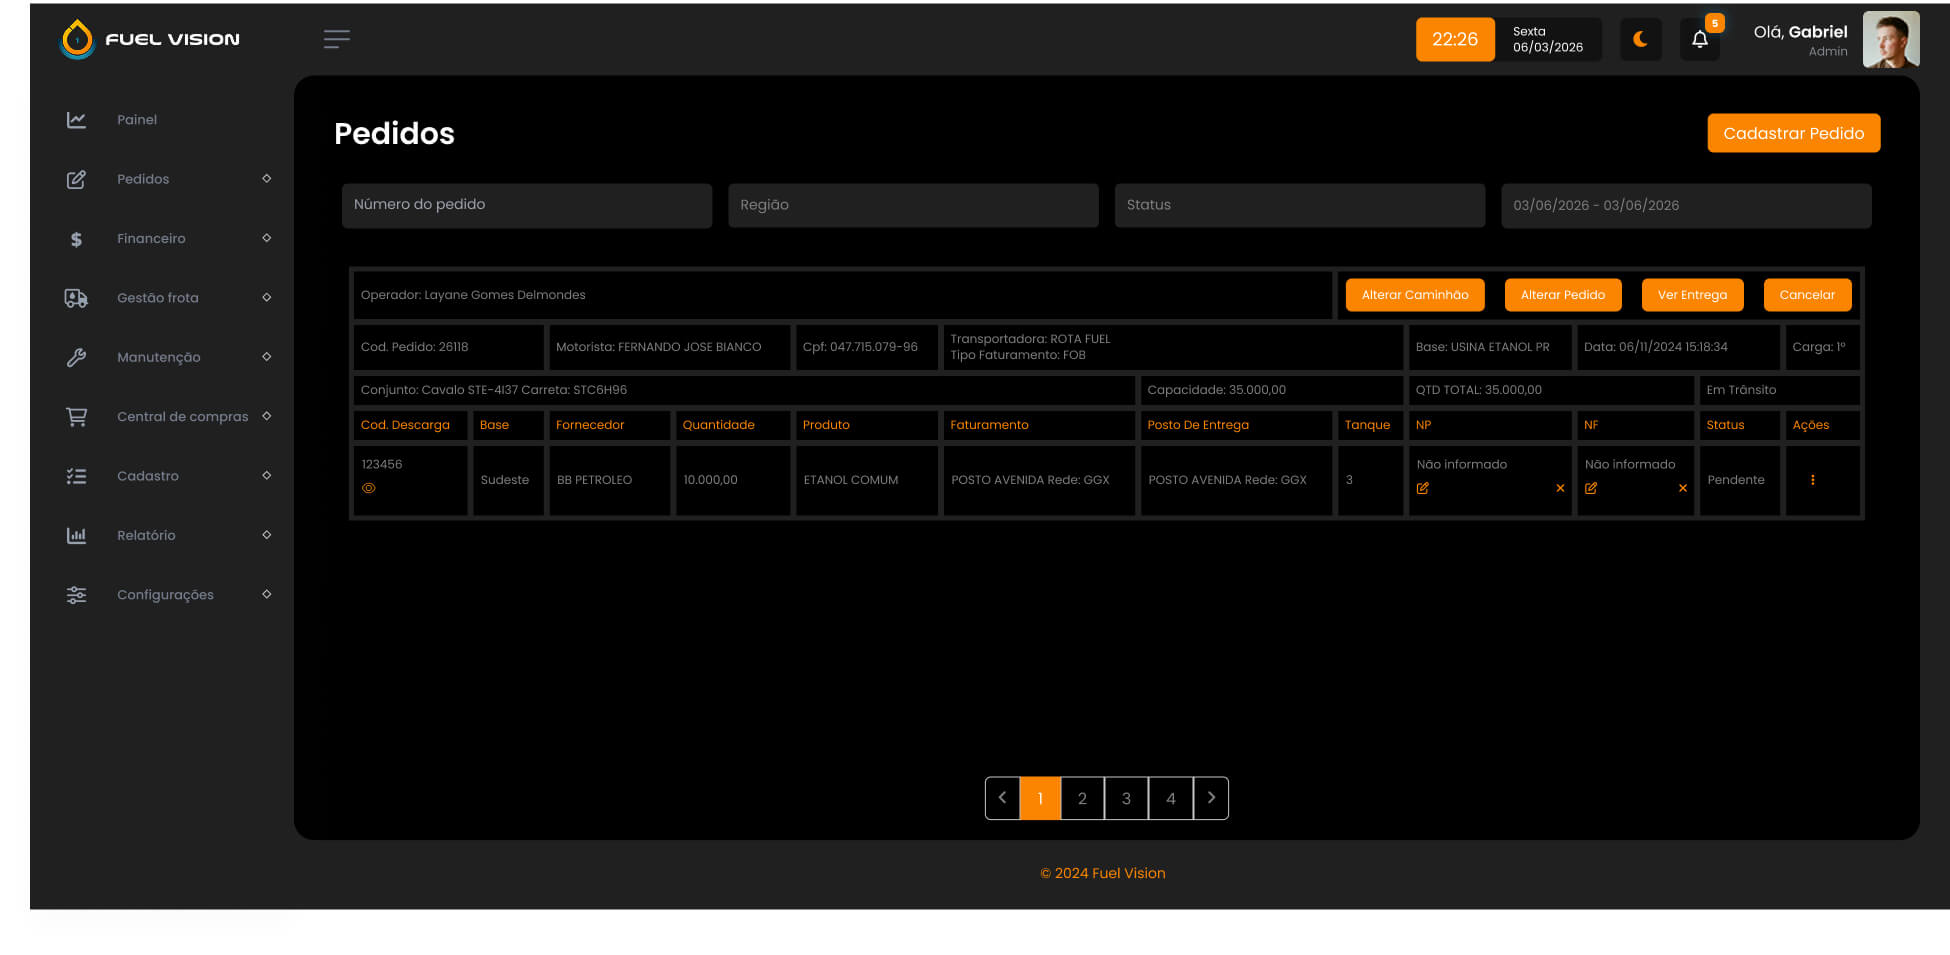View order 123456 via eye icon
The width and height of the screenshot is (1950, 955).
tap(369, 488)
